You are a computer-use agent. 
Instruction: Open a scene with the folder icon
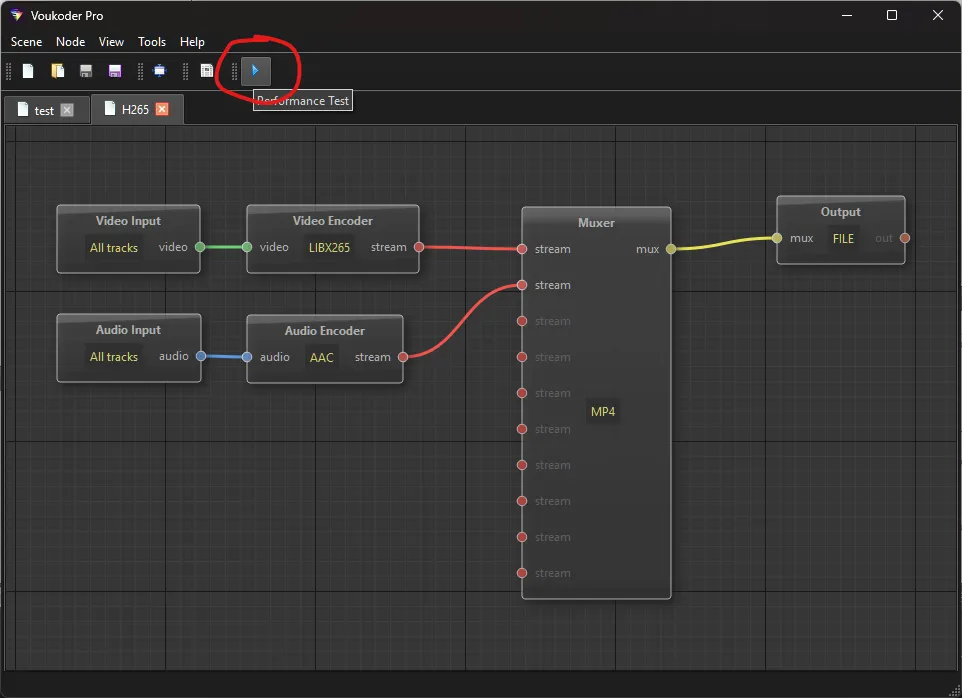[x=58, y=71]
